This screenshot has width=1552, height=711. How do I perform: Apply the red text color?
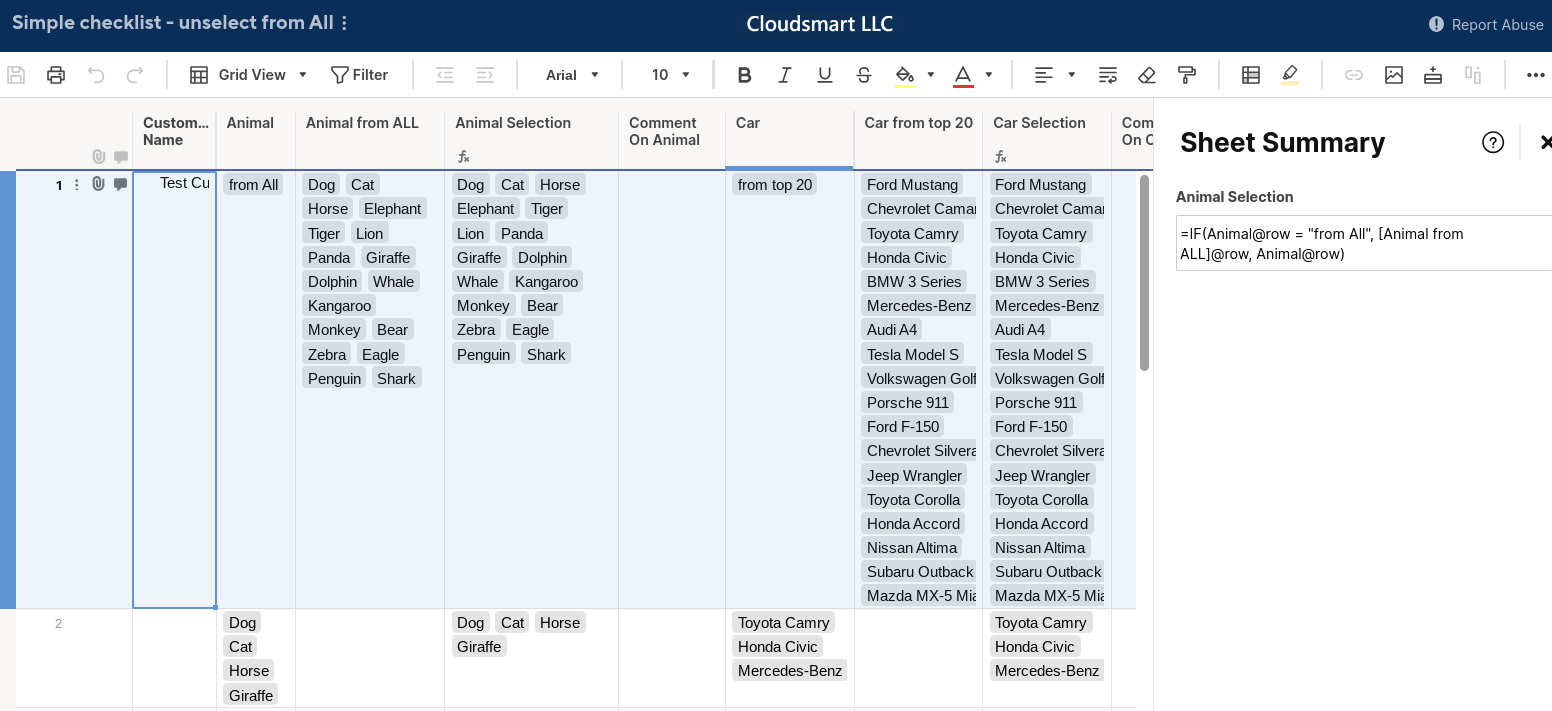[x=963, y=75]
